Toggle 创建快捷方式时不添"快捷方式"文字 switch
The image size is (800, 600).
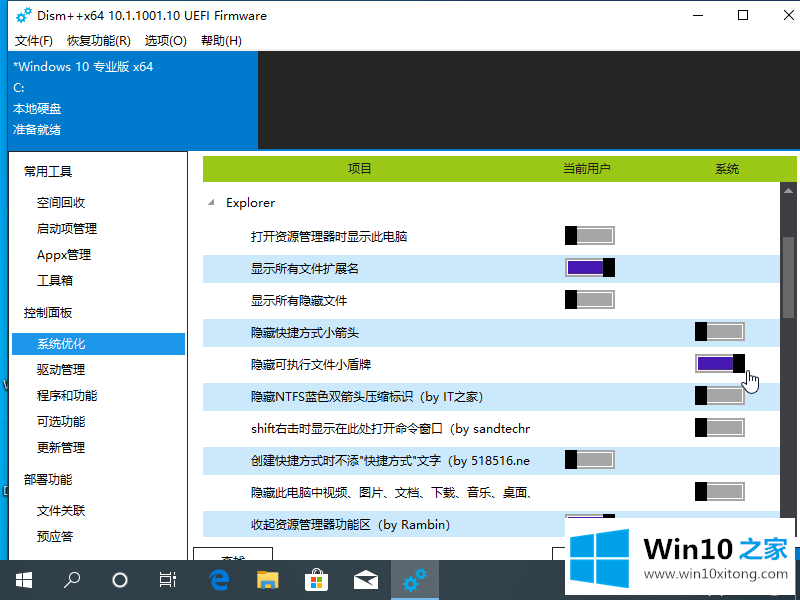pos(590,460)
